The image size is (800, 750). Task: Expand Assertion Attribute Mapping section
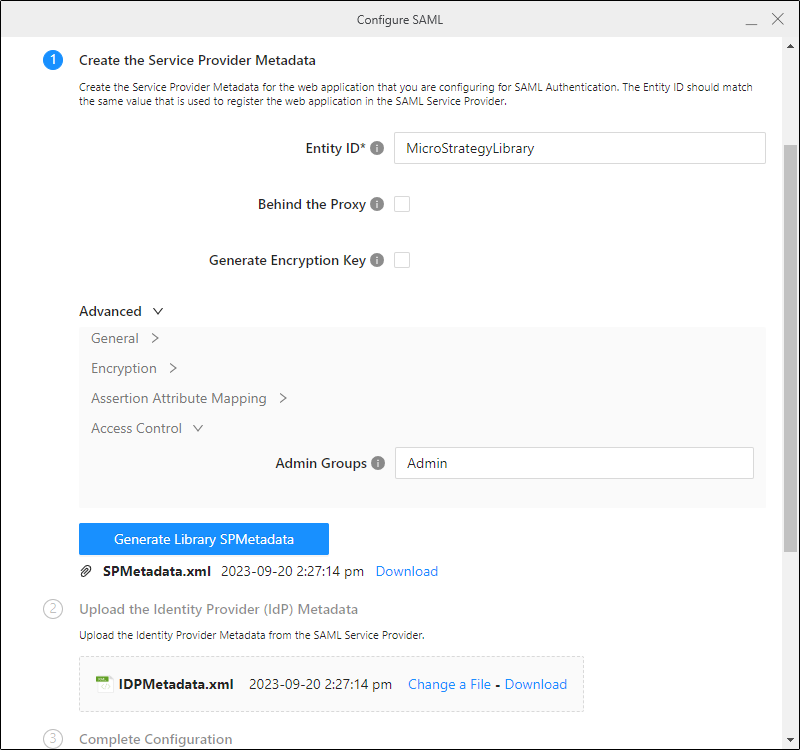[283, 398]
